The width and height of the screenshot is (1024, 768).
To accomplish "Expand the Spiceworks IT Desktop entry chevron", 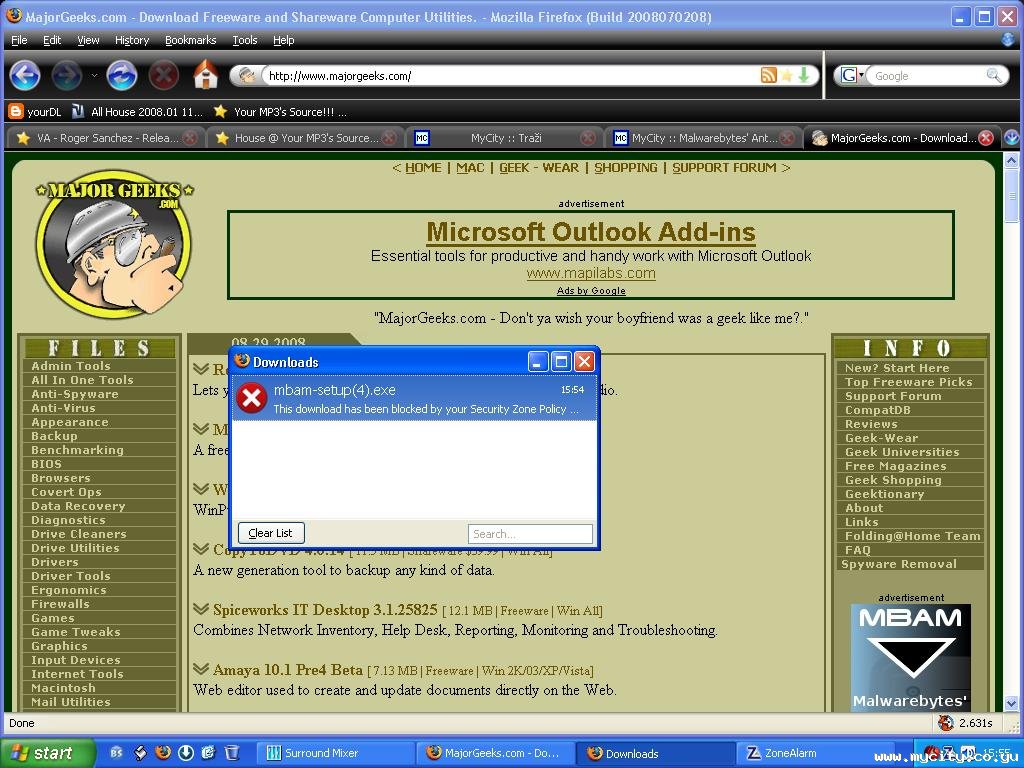I will pos(201,609).
